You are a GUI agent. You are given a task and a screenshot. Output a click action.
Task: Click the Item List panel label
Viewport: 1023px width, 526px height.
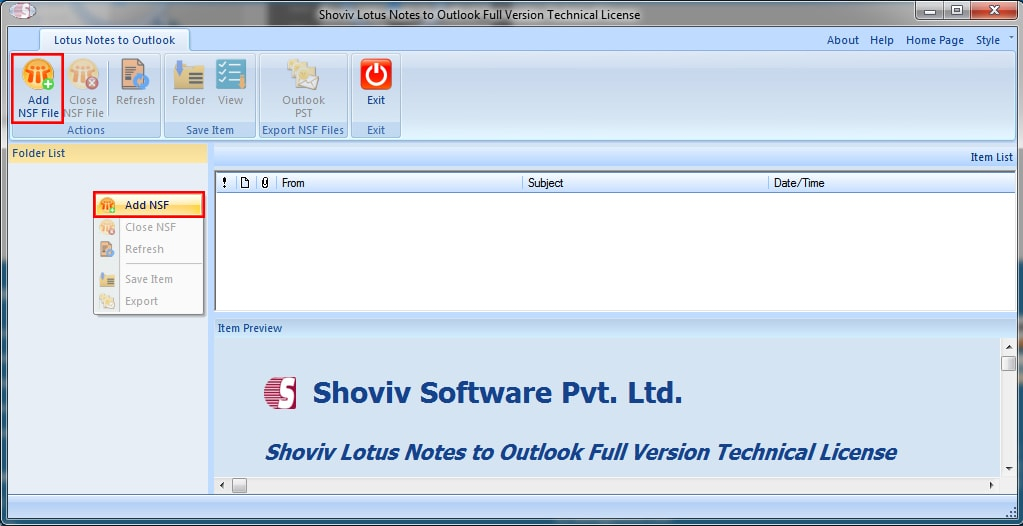click(992, 157)
